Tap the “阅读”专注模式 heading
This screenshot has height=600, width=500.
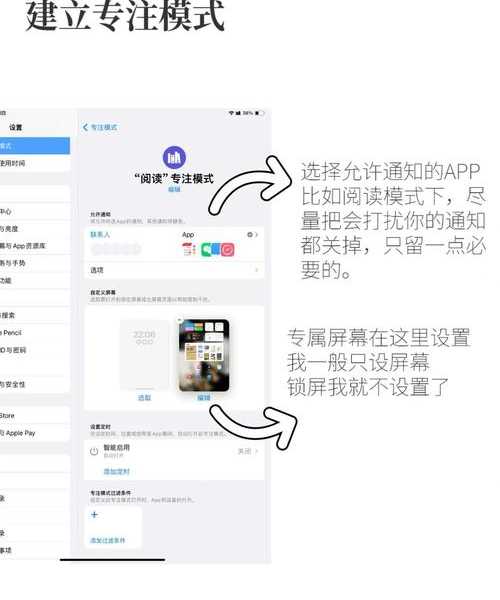pos(174,178)
